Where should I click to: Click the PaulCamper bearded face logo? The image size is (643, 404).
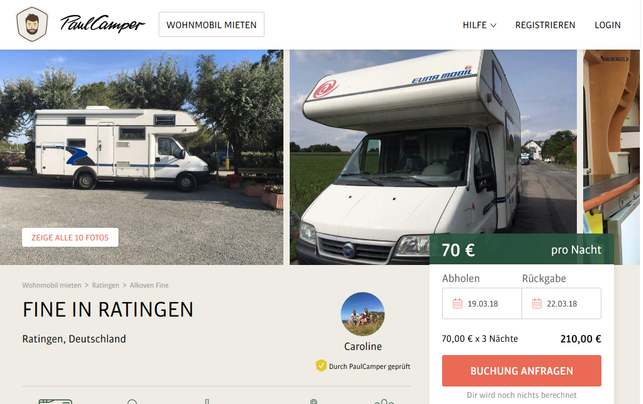32,24
